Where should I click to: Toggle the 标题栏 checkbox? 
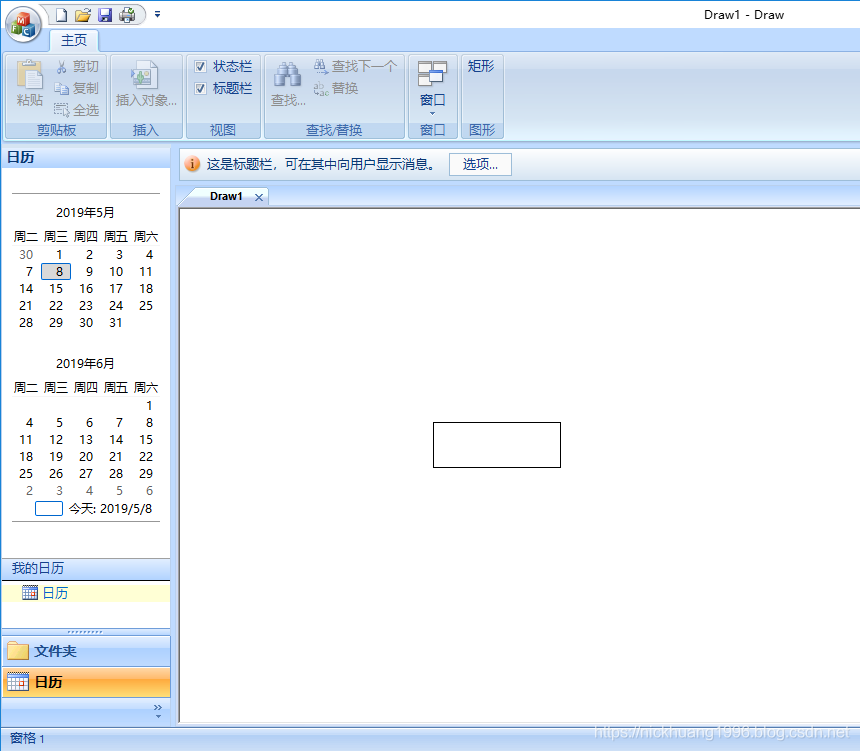200,88
